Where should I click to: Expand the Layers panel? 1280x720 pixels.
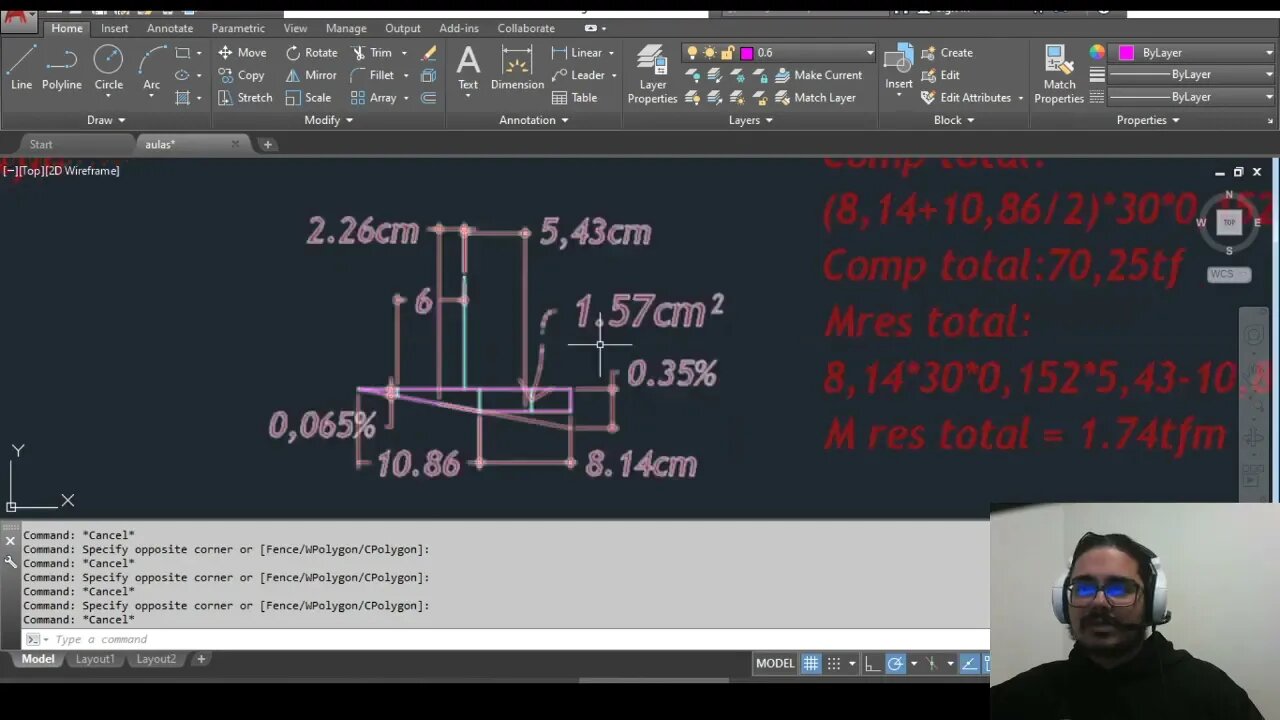(751, 120)
